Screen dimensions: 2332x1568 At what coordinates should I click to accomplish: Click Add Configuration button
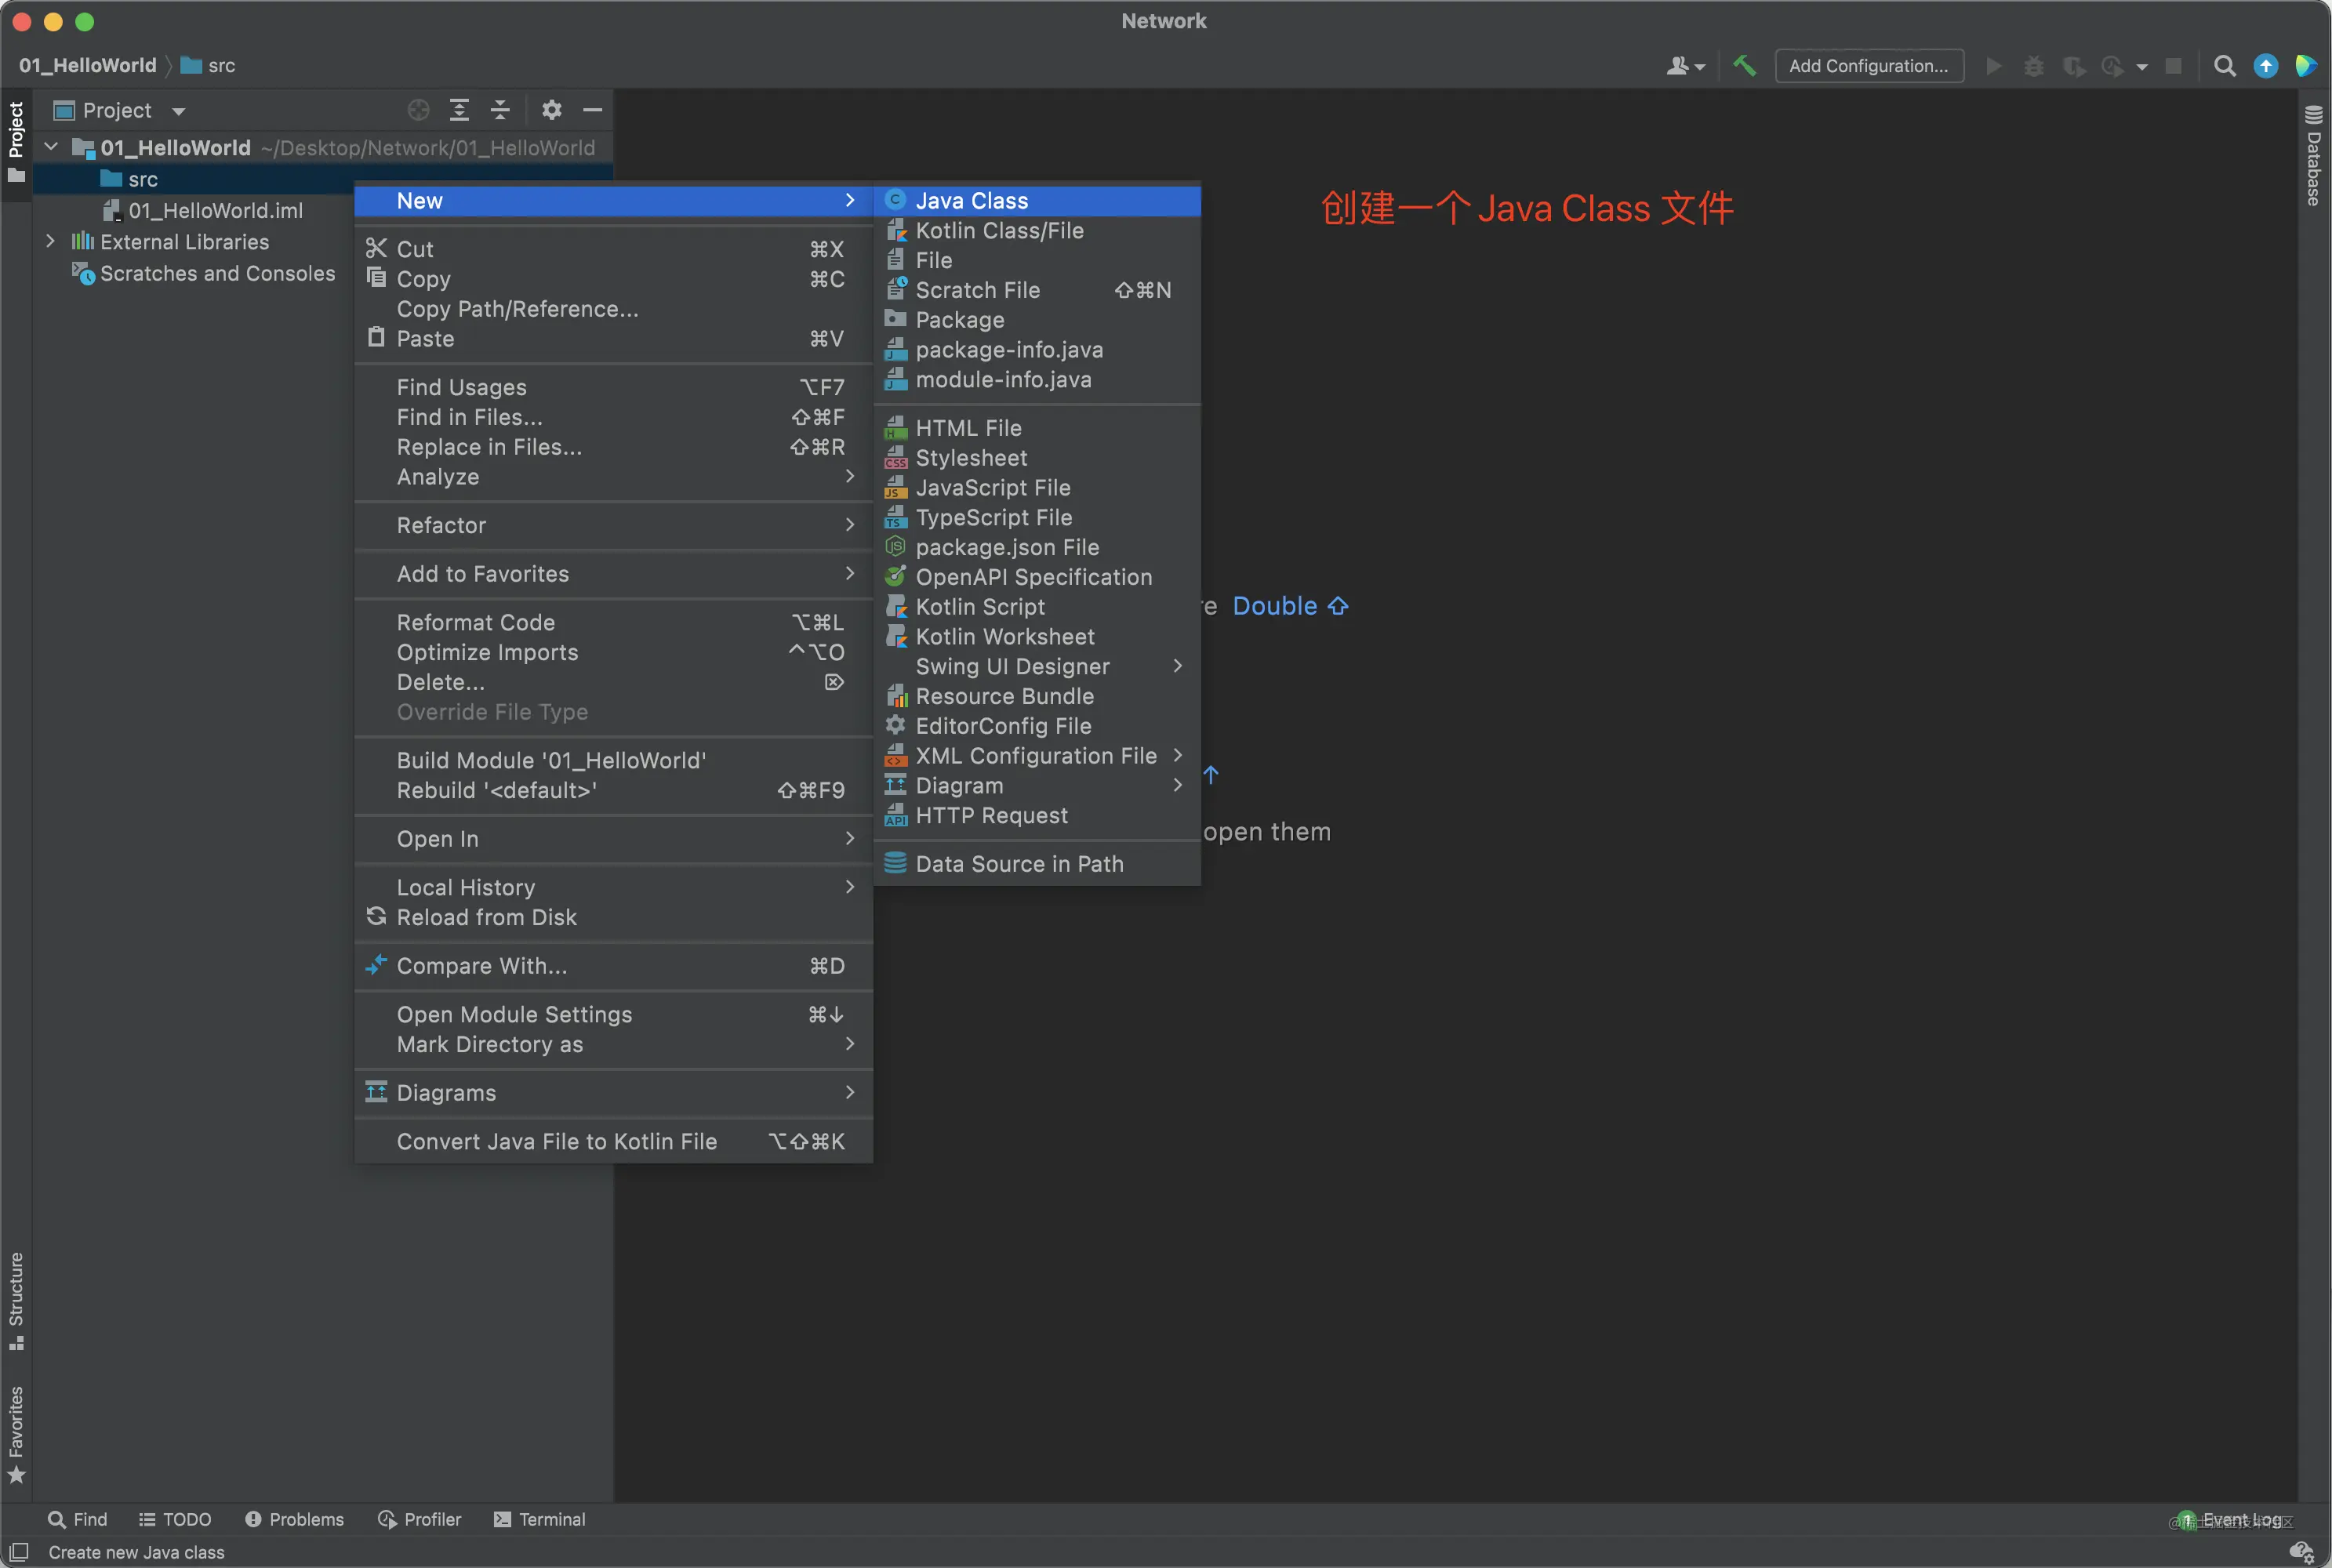(x=1868, y=66)
